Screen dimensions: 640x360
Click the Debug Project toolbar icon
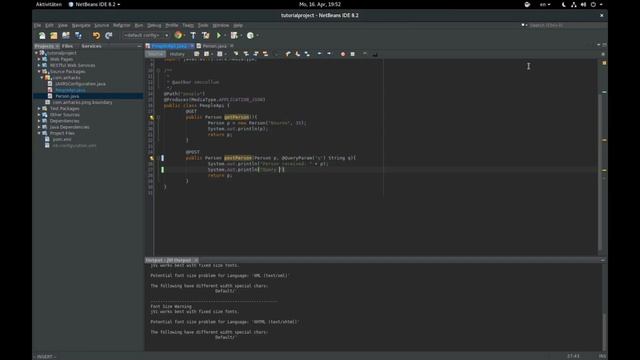[x=234, y=36]
